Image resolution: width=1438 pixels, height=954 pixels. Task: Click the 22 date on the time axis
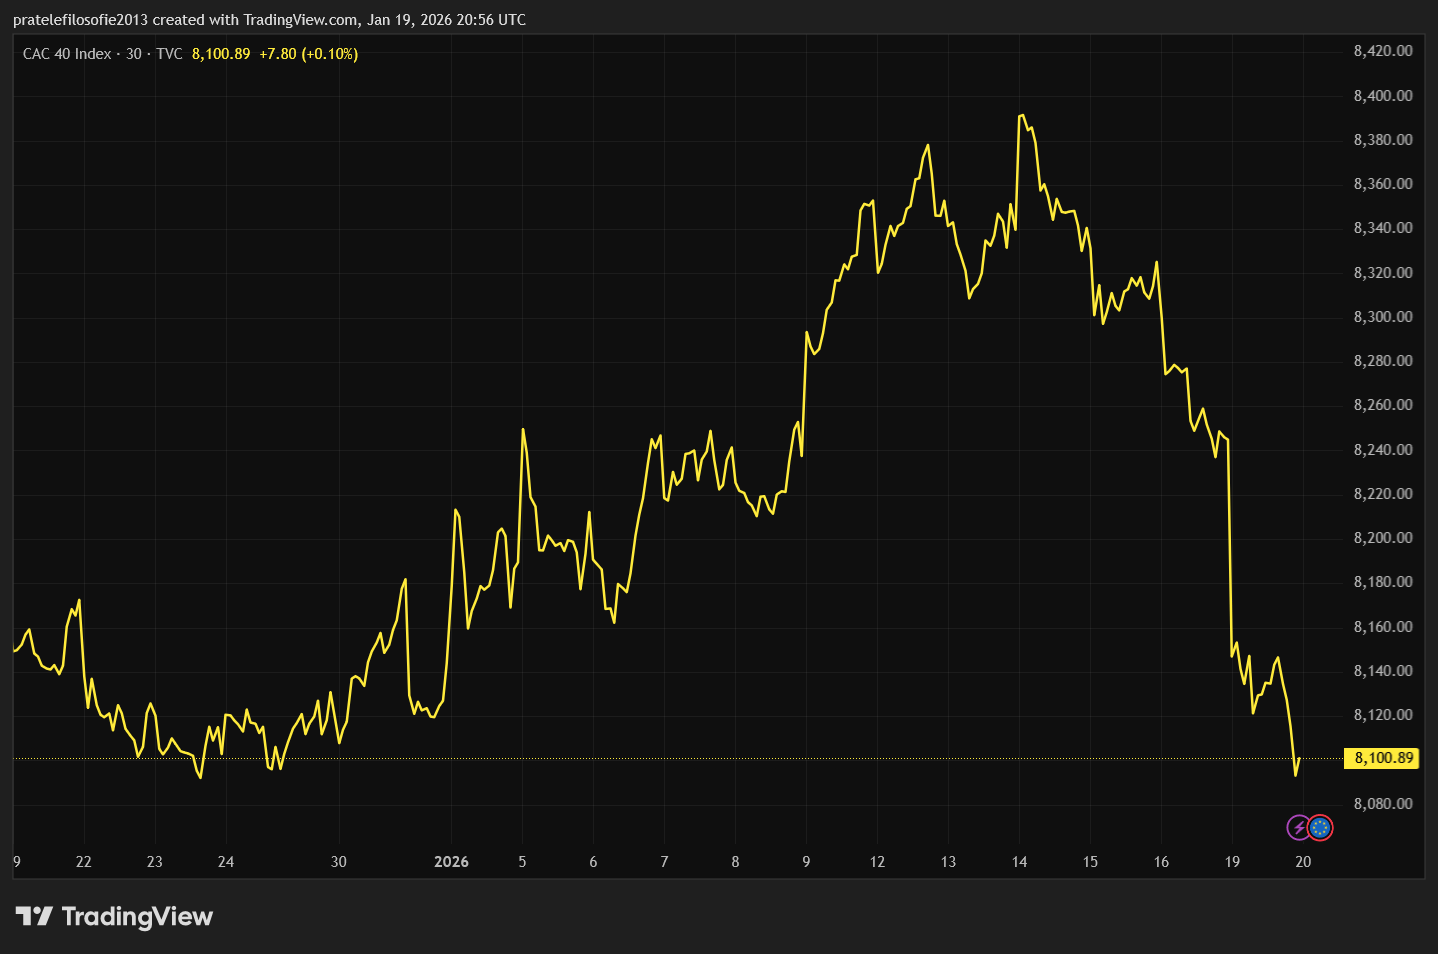83,861
